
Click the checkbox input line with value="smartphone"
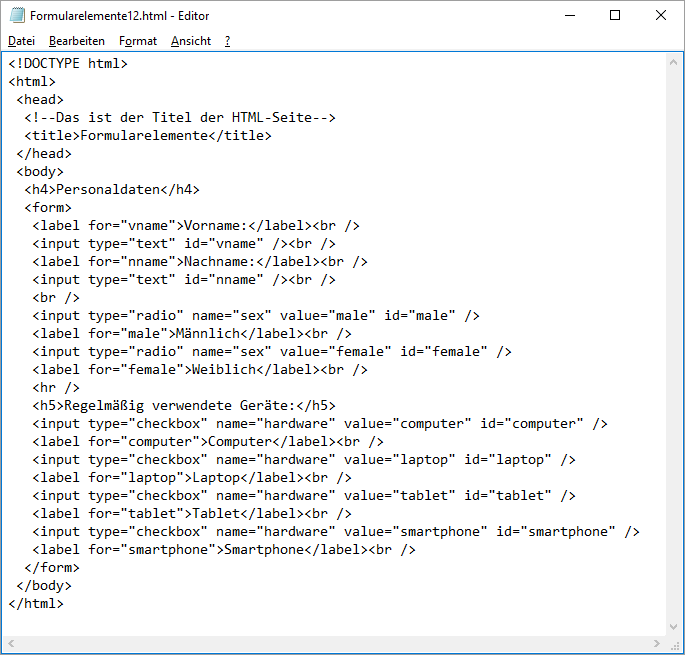(336, 532)
